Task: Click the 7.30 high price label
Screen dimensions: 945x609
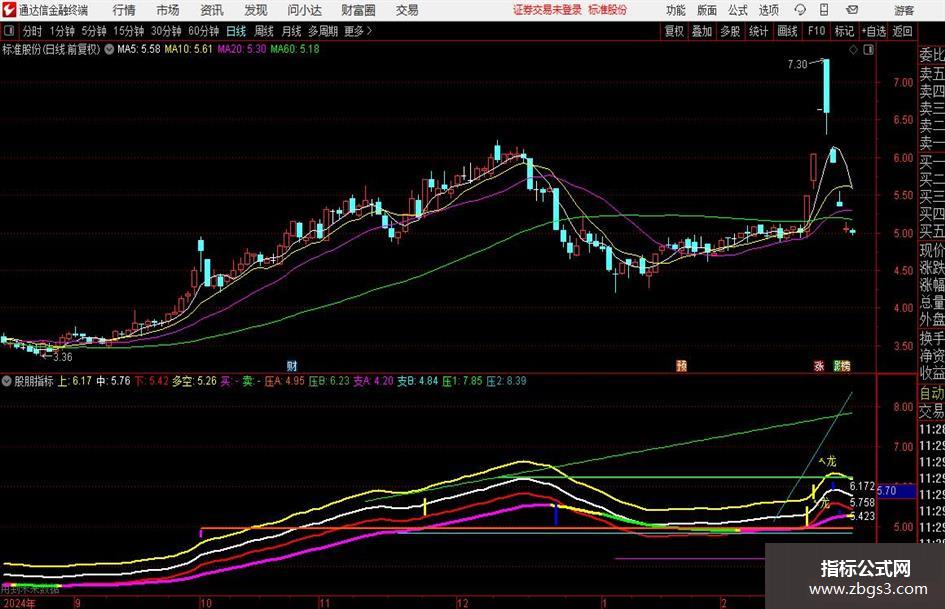Action: [797, 64]
